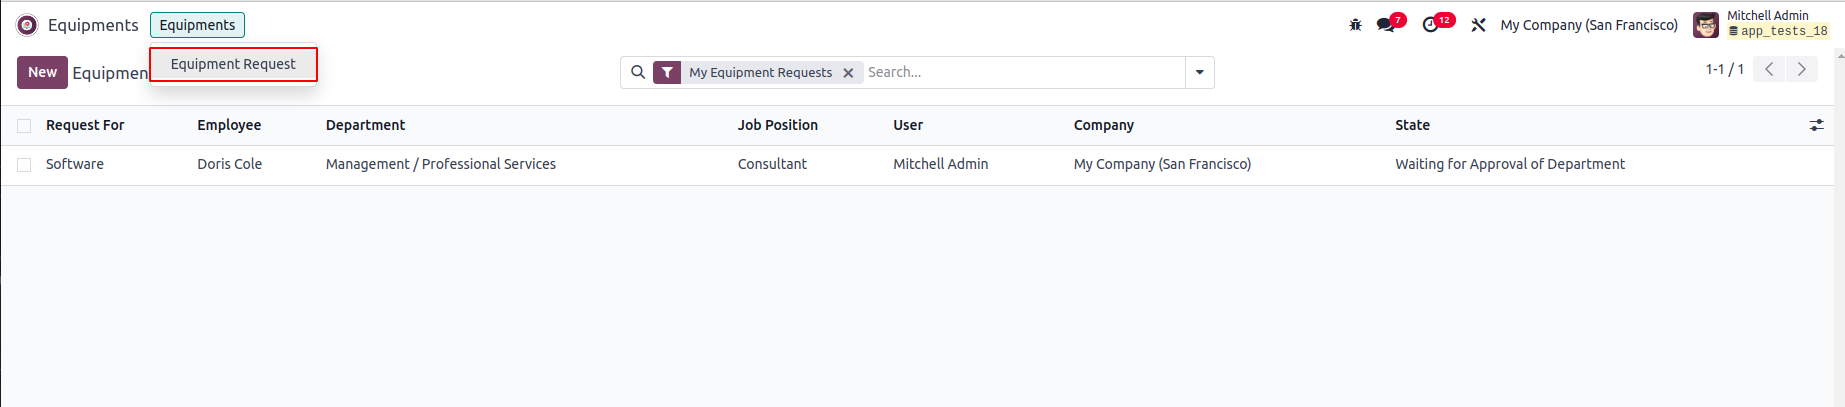This screenshot has height=407, width=1845.
Task: Open the conversations messages icon
Action: click(x=1386, y=25)
